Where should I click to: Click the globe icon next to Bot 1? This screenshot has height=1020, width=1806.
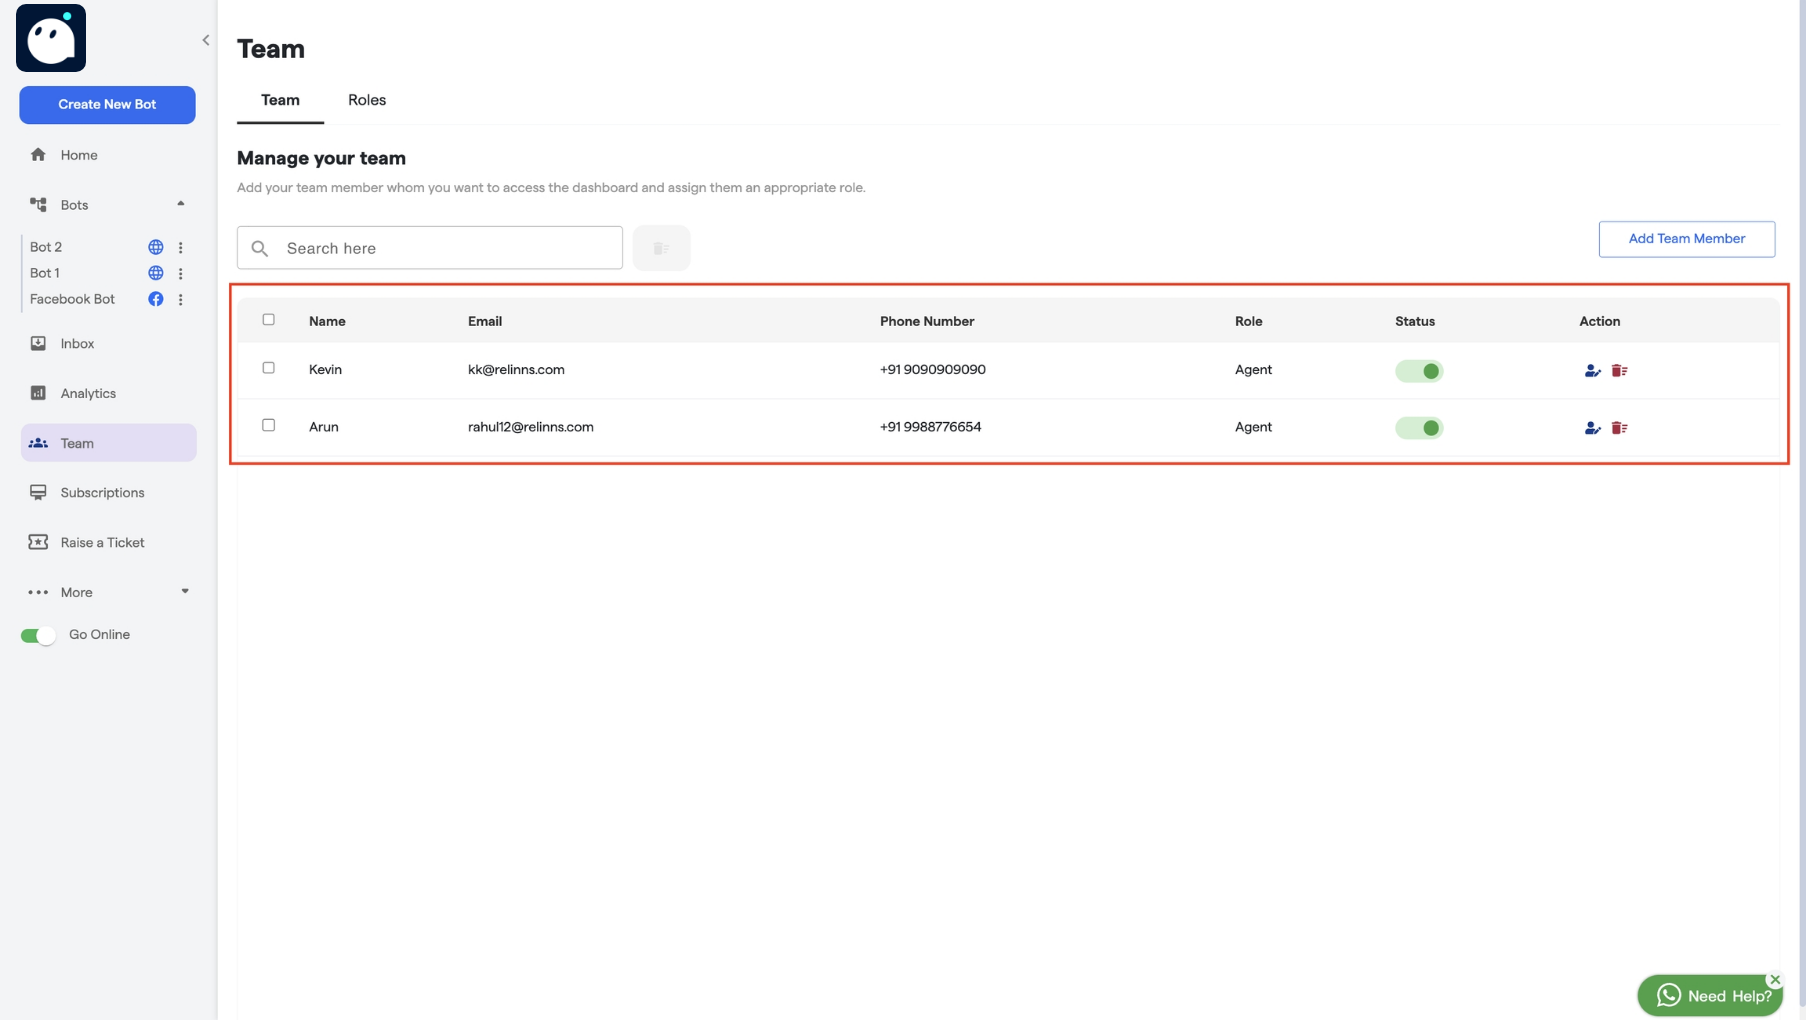tap(156, 273)
